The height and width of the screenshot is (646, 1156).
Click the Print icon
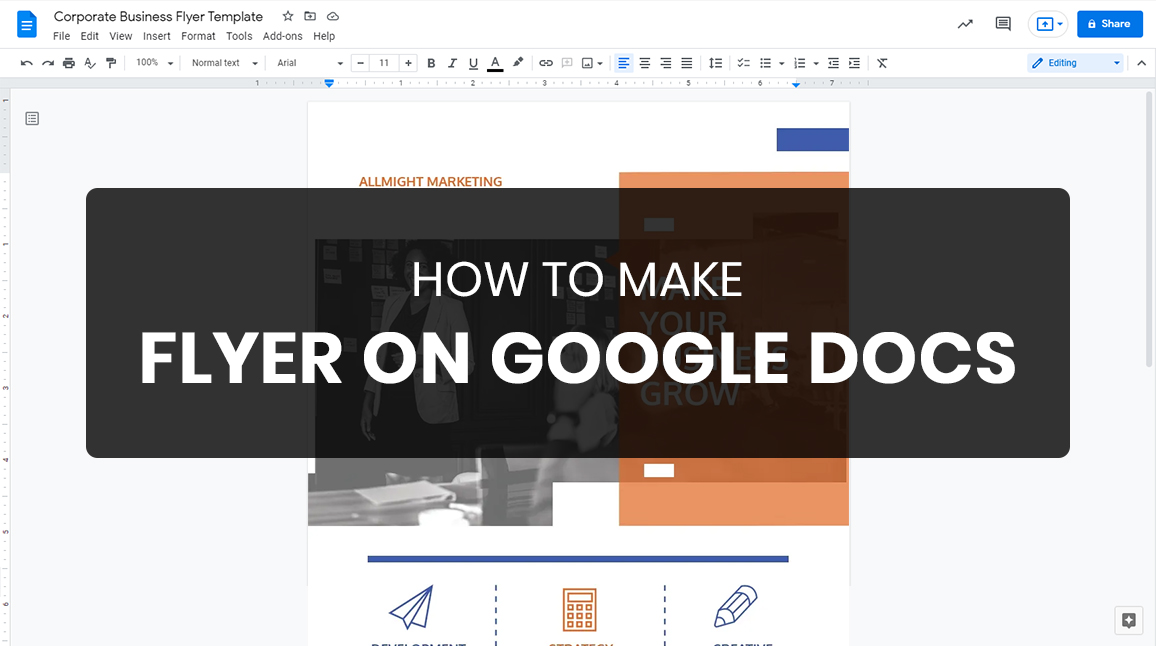click(68, 62)
